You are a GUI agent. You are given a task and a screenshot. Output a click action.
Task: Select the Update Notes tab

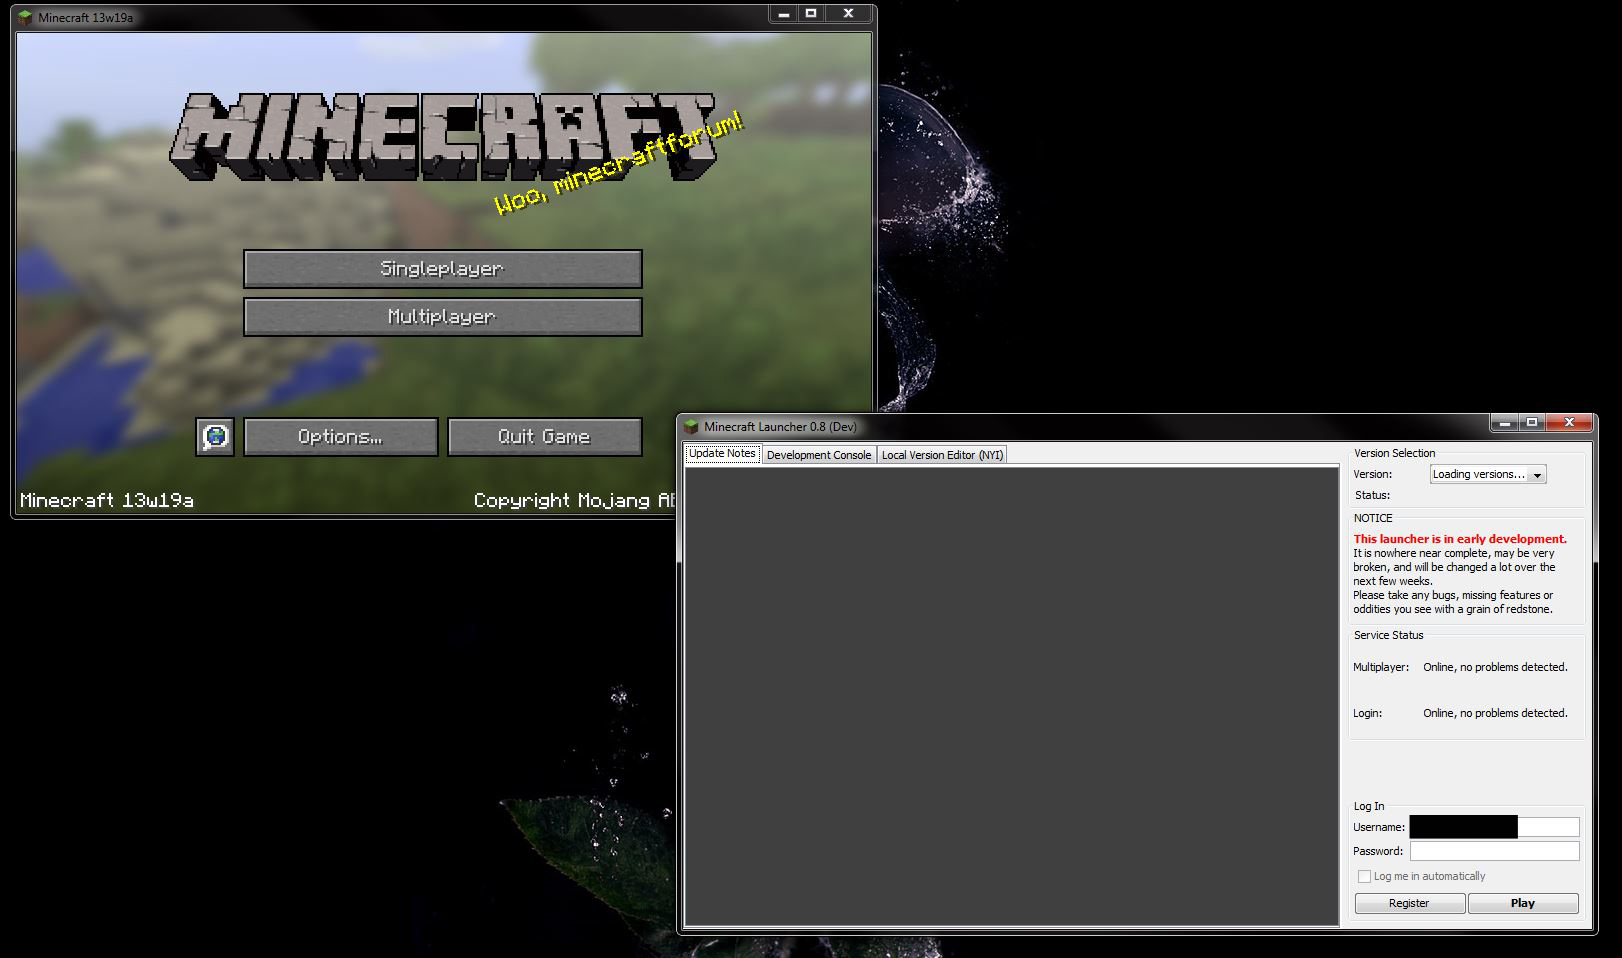coord(722,454)
